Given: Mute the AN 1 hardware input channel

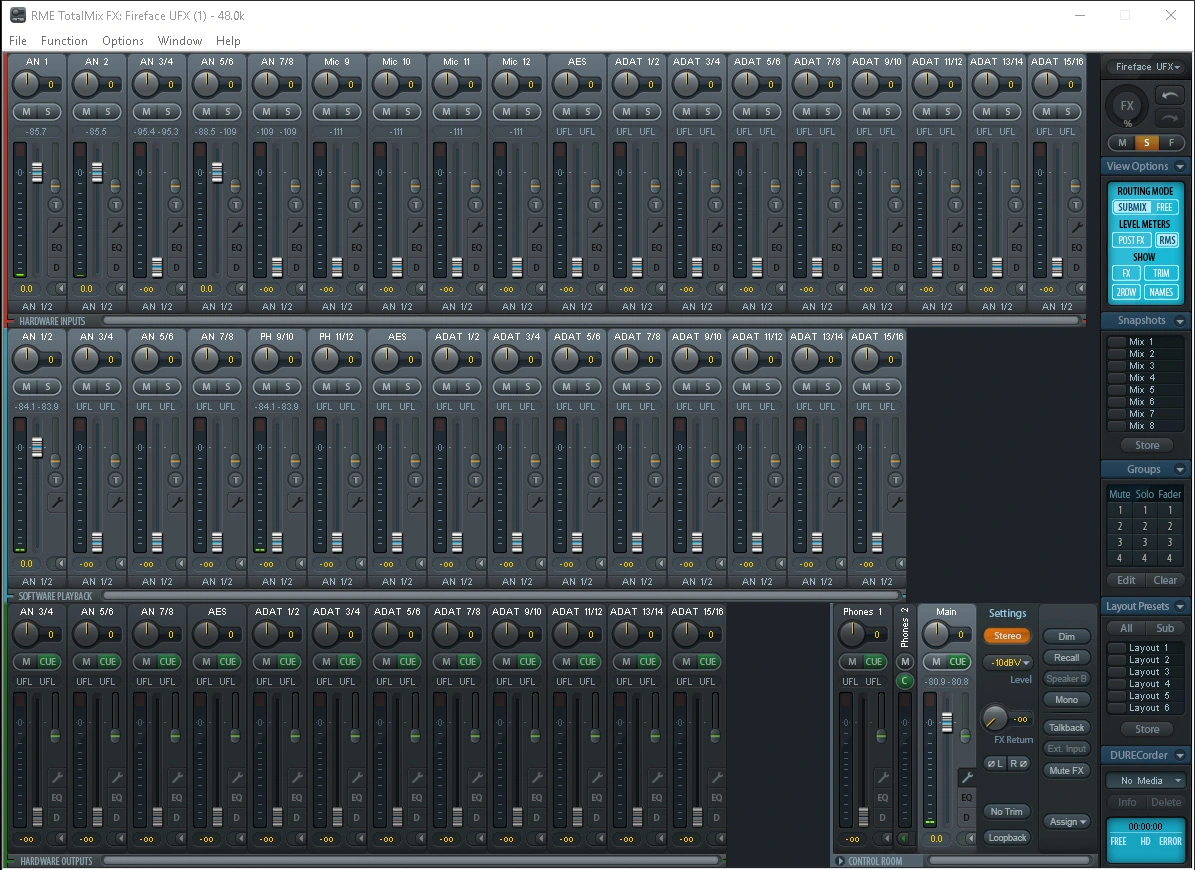Looking at the screenshot, I should coord(26,111).
